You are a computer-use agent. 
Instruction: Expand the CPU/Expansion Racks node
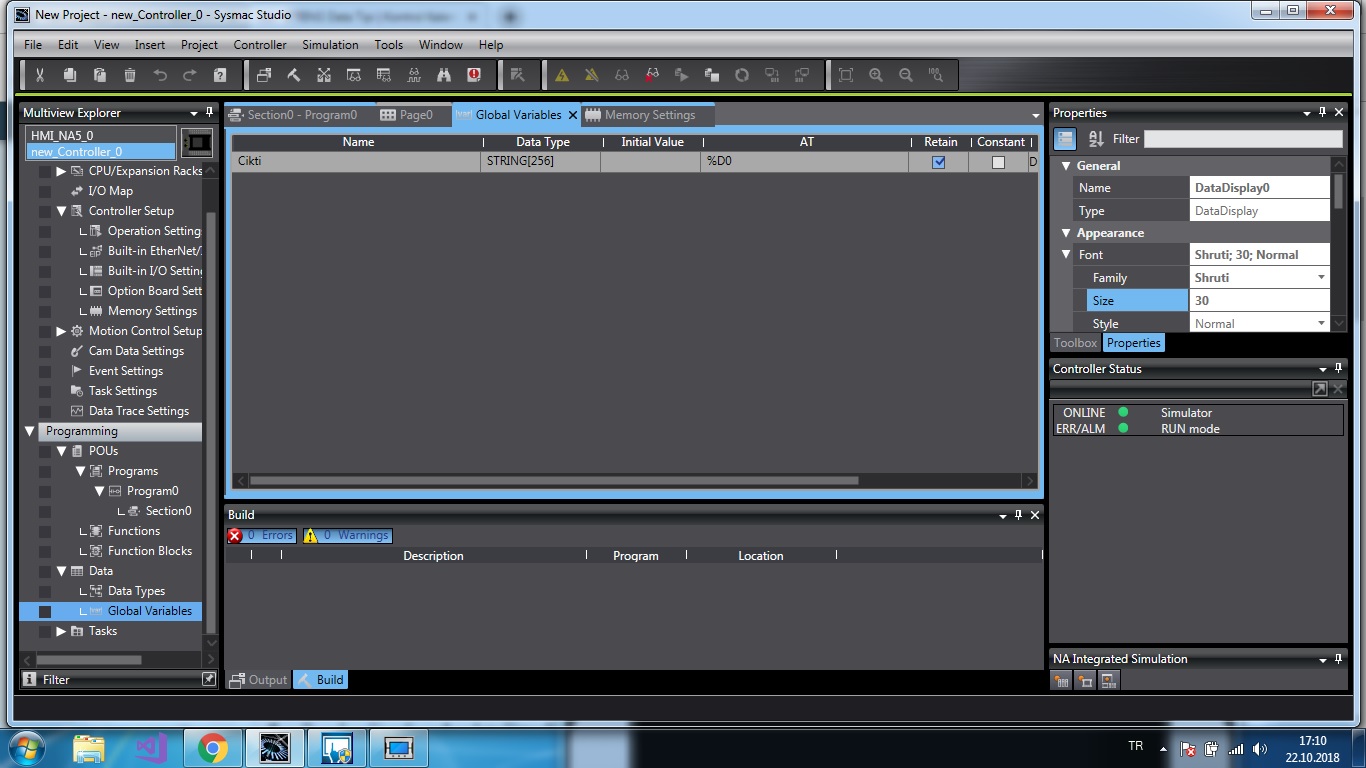tap(61, 171)
